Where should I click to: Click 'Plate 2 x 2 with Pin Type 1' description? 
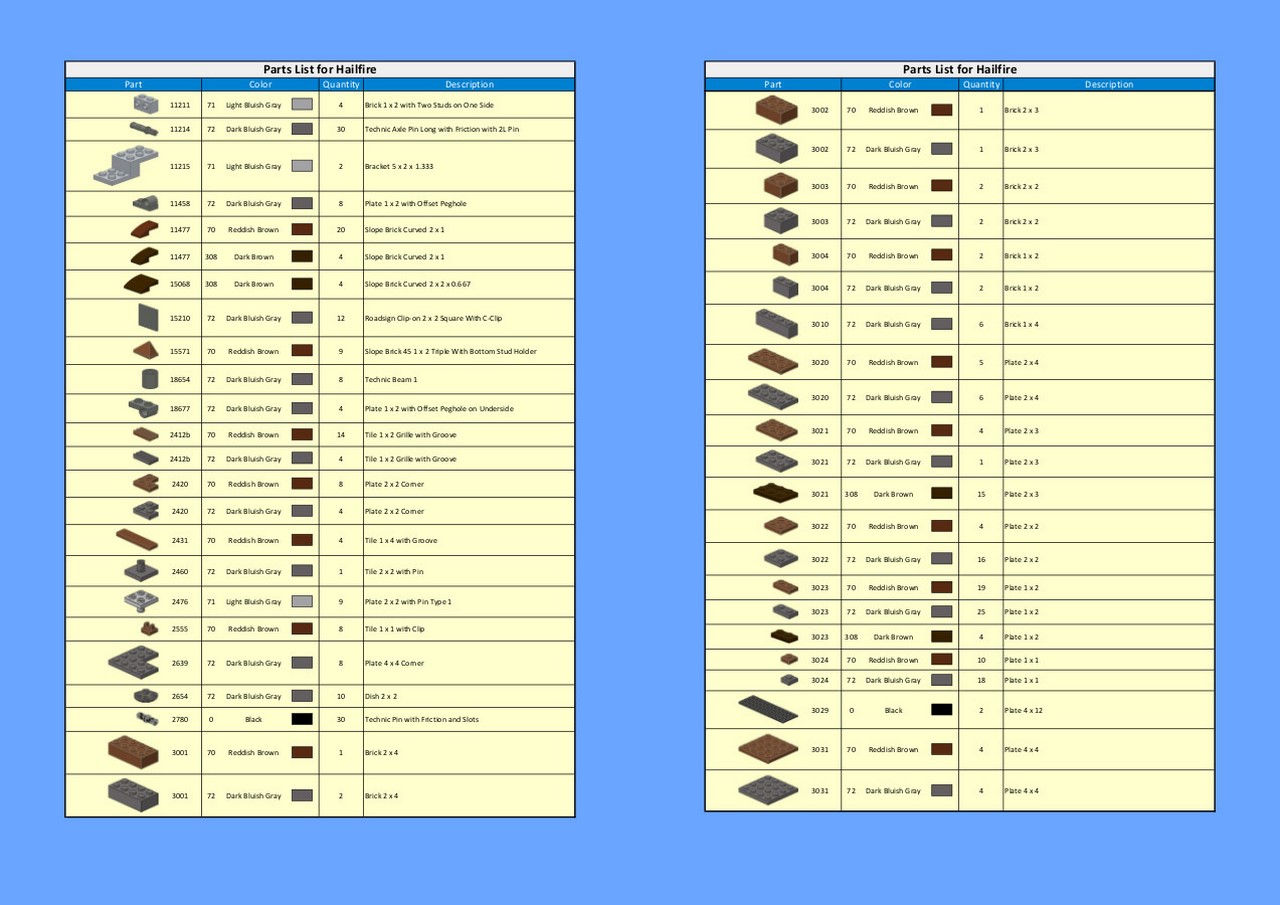tap(408, 601)
